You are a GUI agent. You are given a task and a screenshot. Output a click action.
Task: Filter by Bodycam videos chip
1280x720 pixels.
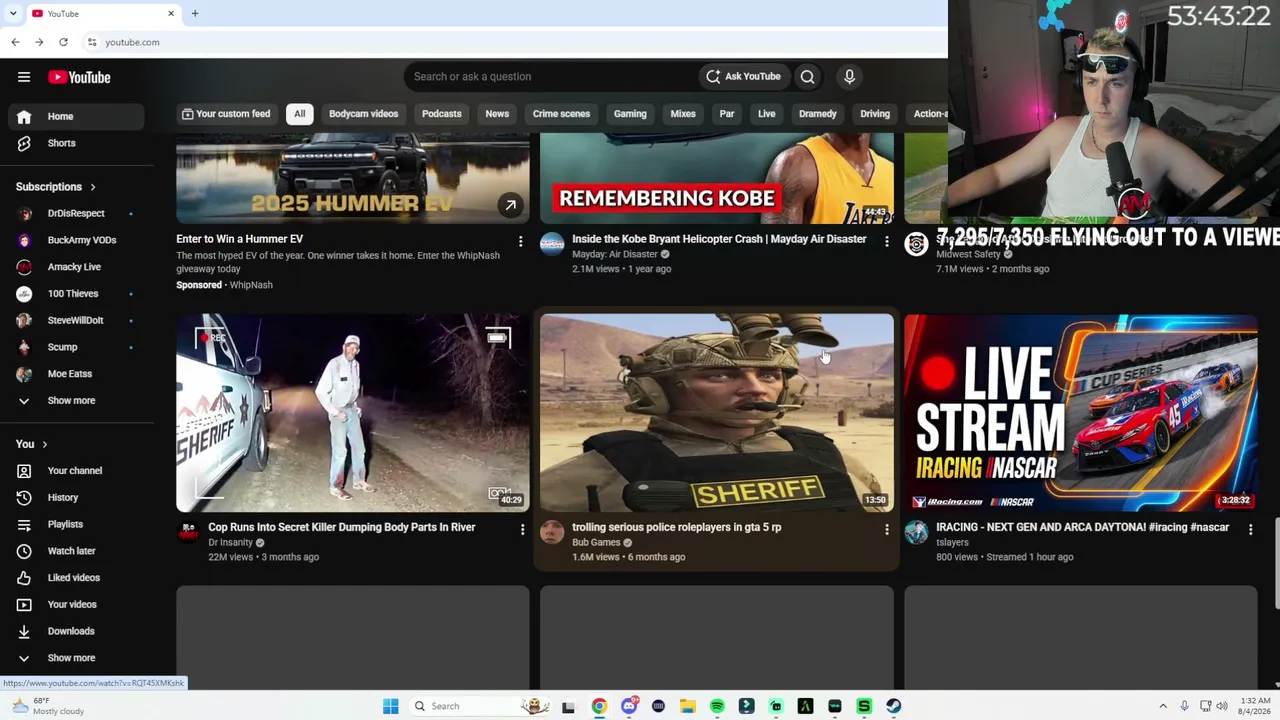point(363,114)
